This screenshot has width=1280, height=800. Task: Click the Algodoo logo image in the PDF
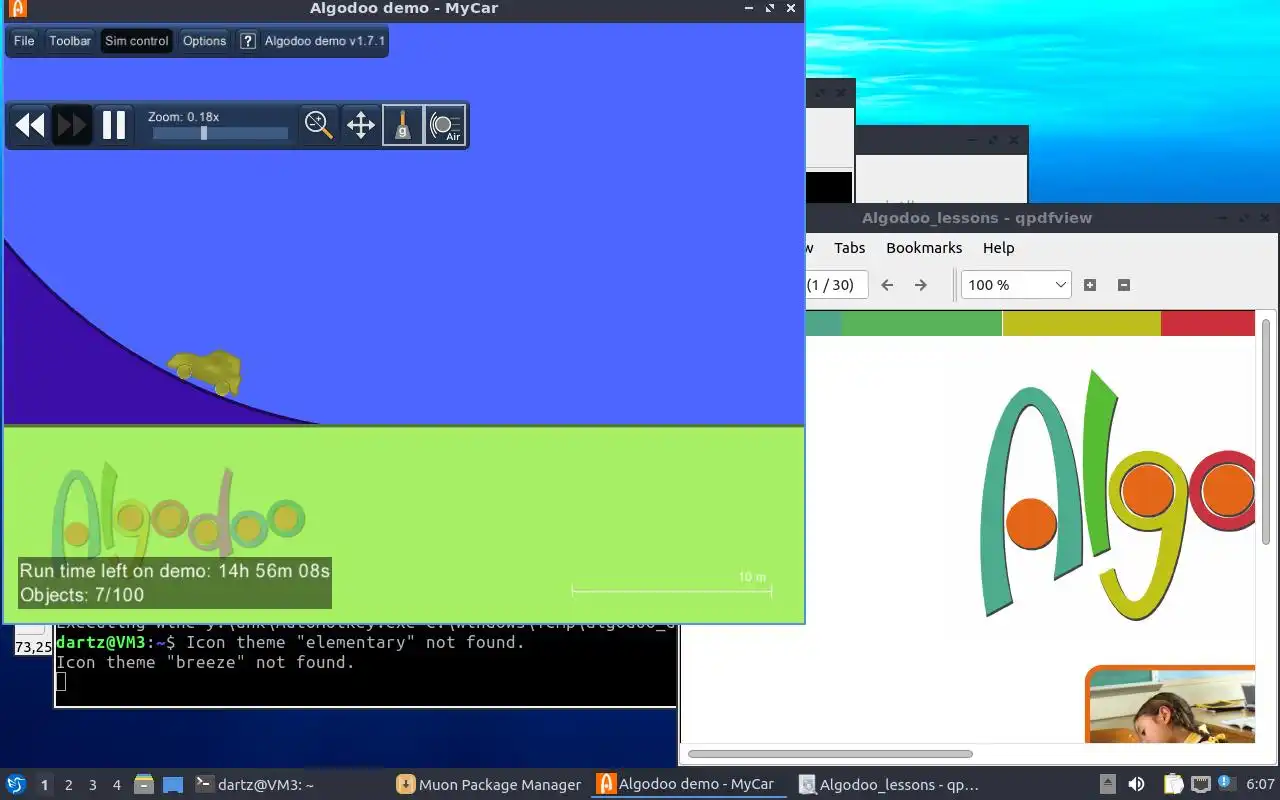tap(1117, 495)
